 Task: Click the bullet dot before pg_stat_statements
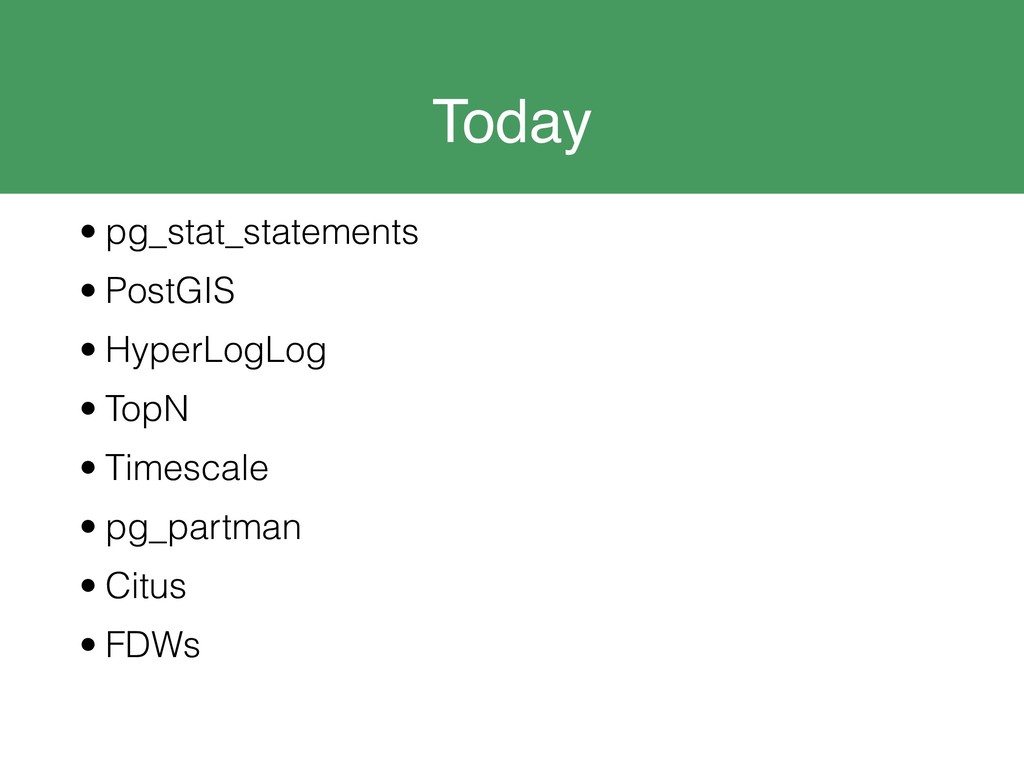pos(88,231)
